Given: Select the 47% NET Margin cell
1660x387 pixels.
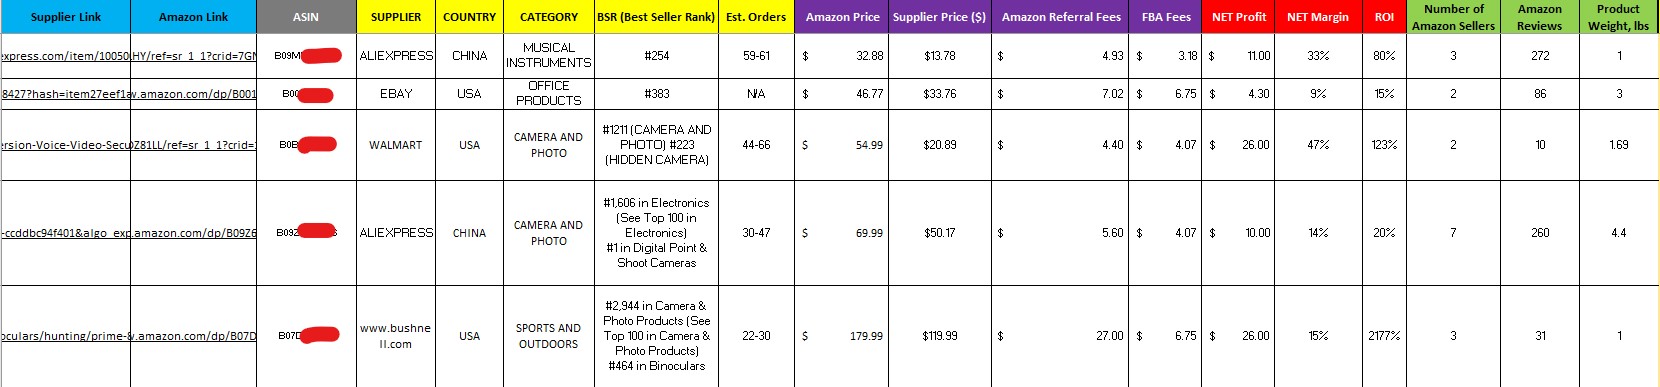Looking at the screenshot, I should [1319, 145].
